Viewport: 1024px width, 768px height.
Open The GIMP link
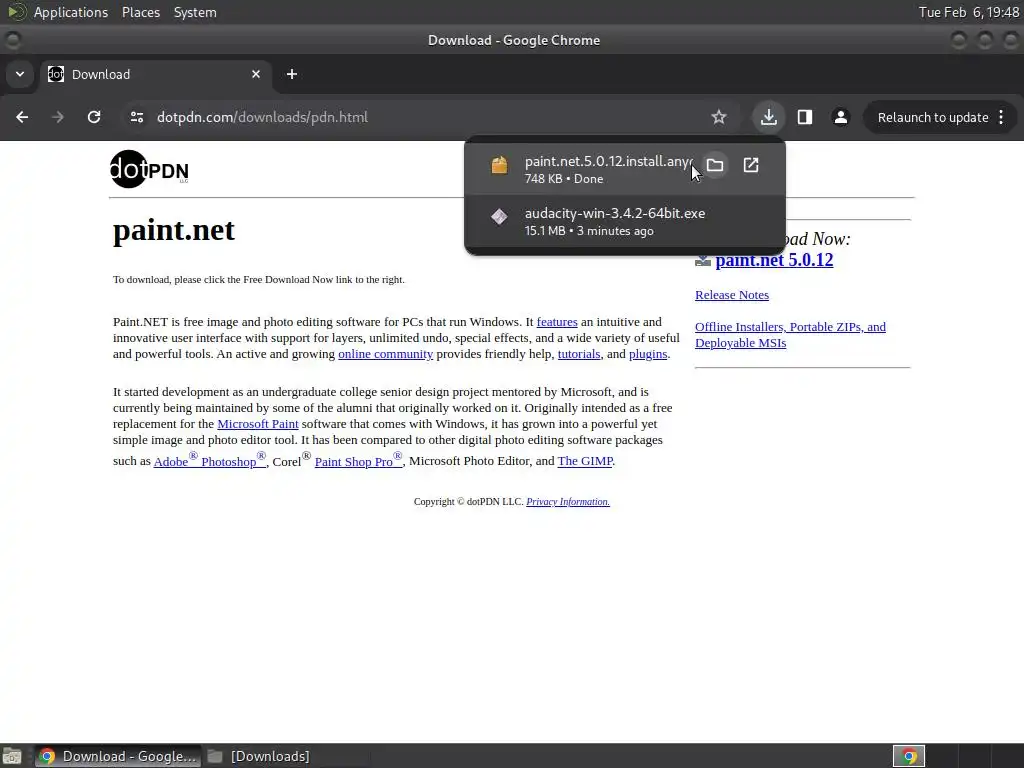(x=585, y=461)
